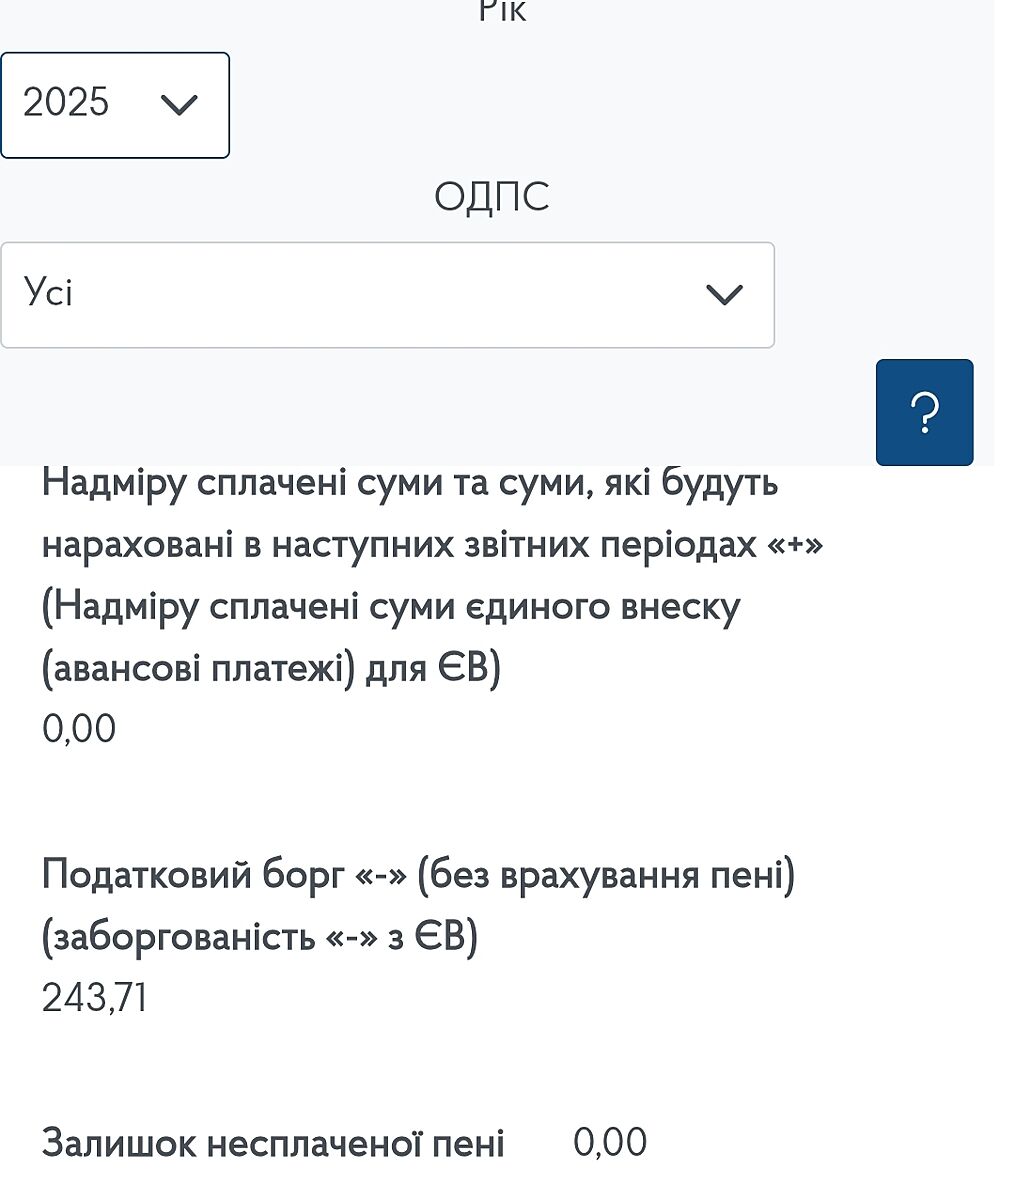The height and width of the screenshot is (1200, 1015).
Task: Click the нараховані в наступних звітних періодах line
Action: [x=432, y=545]
